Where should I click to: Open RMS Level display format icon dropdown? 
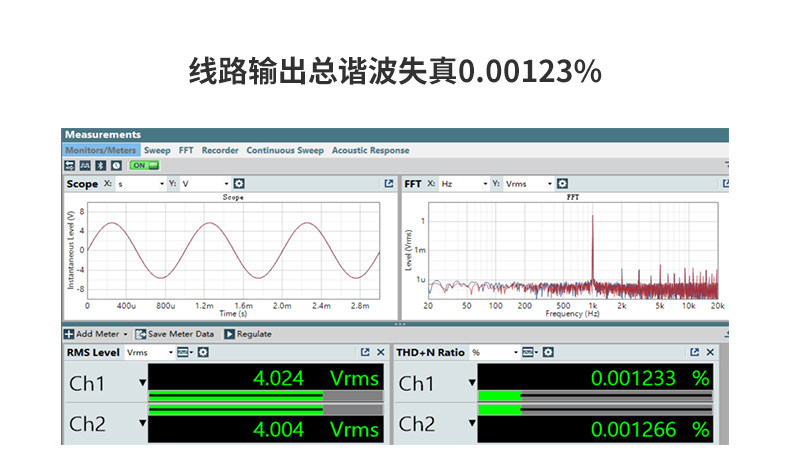[x=185, y=352]
